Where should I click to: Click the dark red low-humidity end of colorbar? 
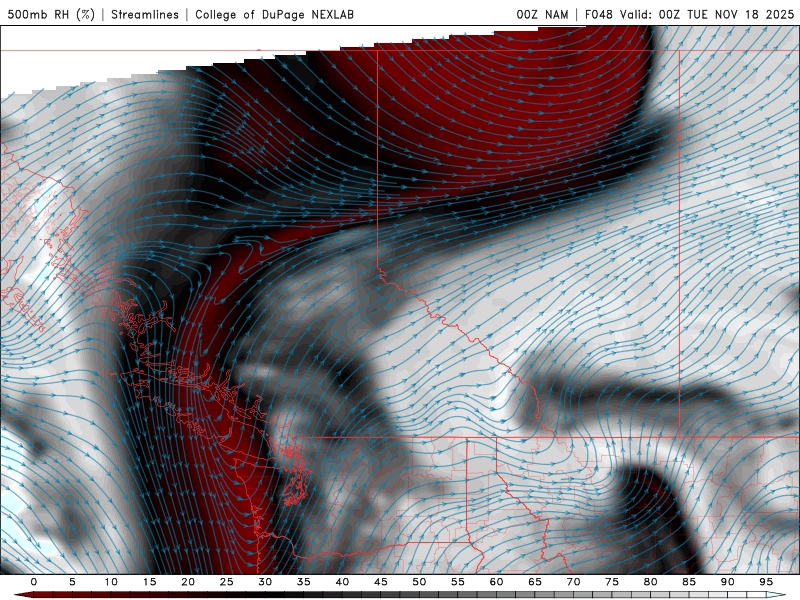coord(23,595)
